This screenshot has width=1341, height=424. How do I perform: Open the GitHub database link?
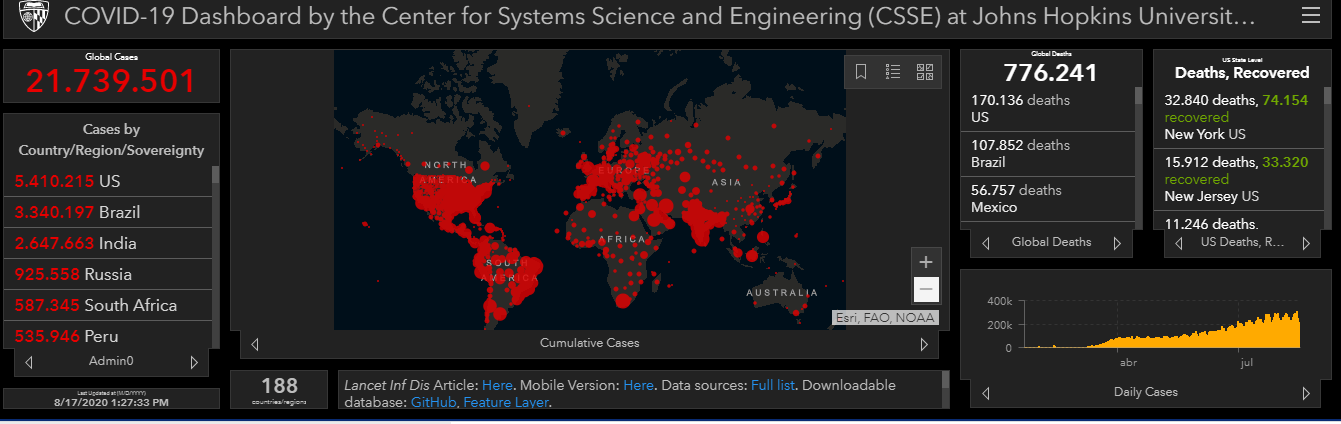point(433,402)
